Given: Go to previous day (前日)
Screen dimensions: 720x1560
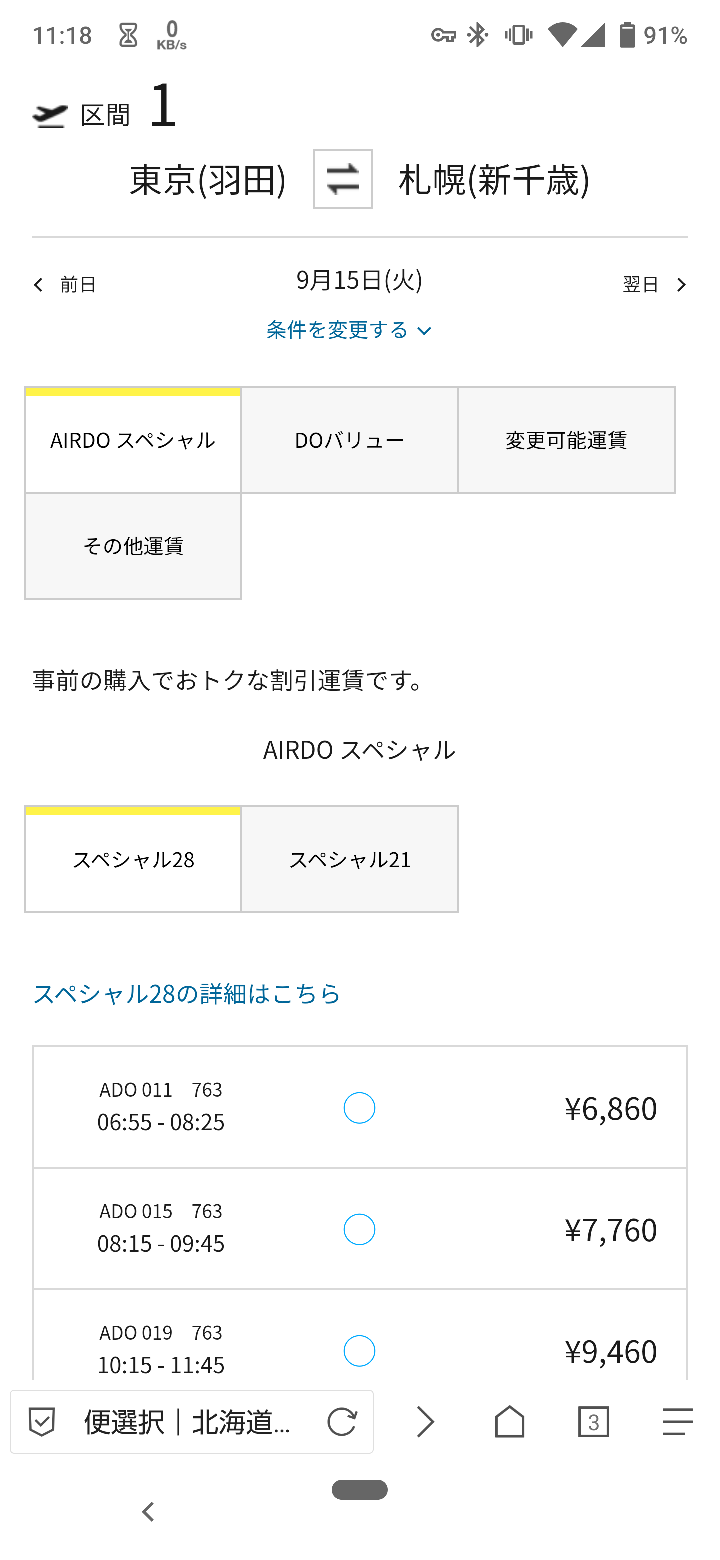Looking at the screenshot, I should click(x=65, y=285).
